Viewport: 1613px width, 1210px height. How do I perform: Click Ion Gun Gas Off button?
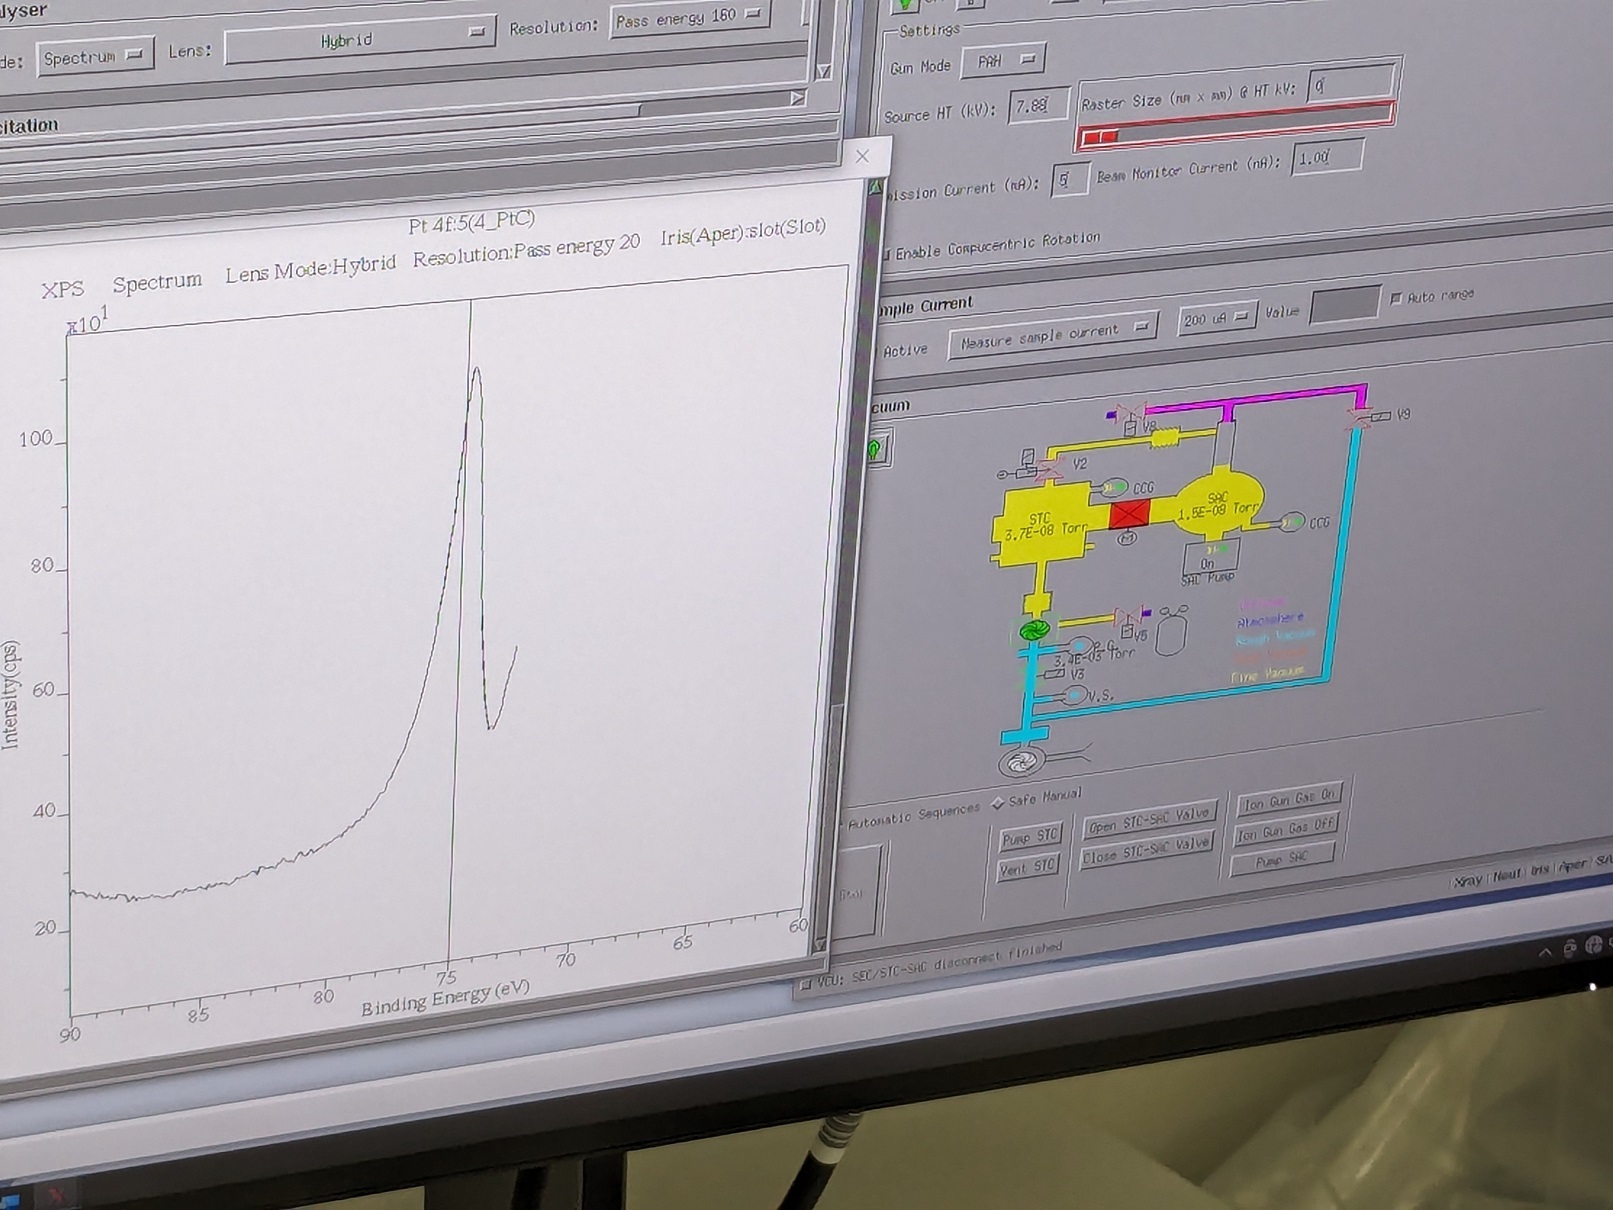[1285, 830]
